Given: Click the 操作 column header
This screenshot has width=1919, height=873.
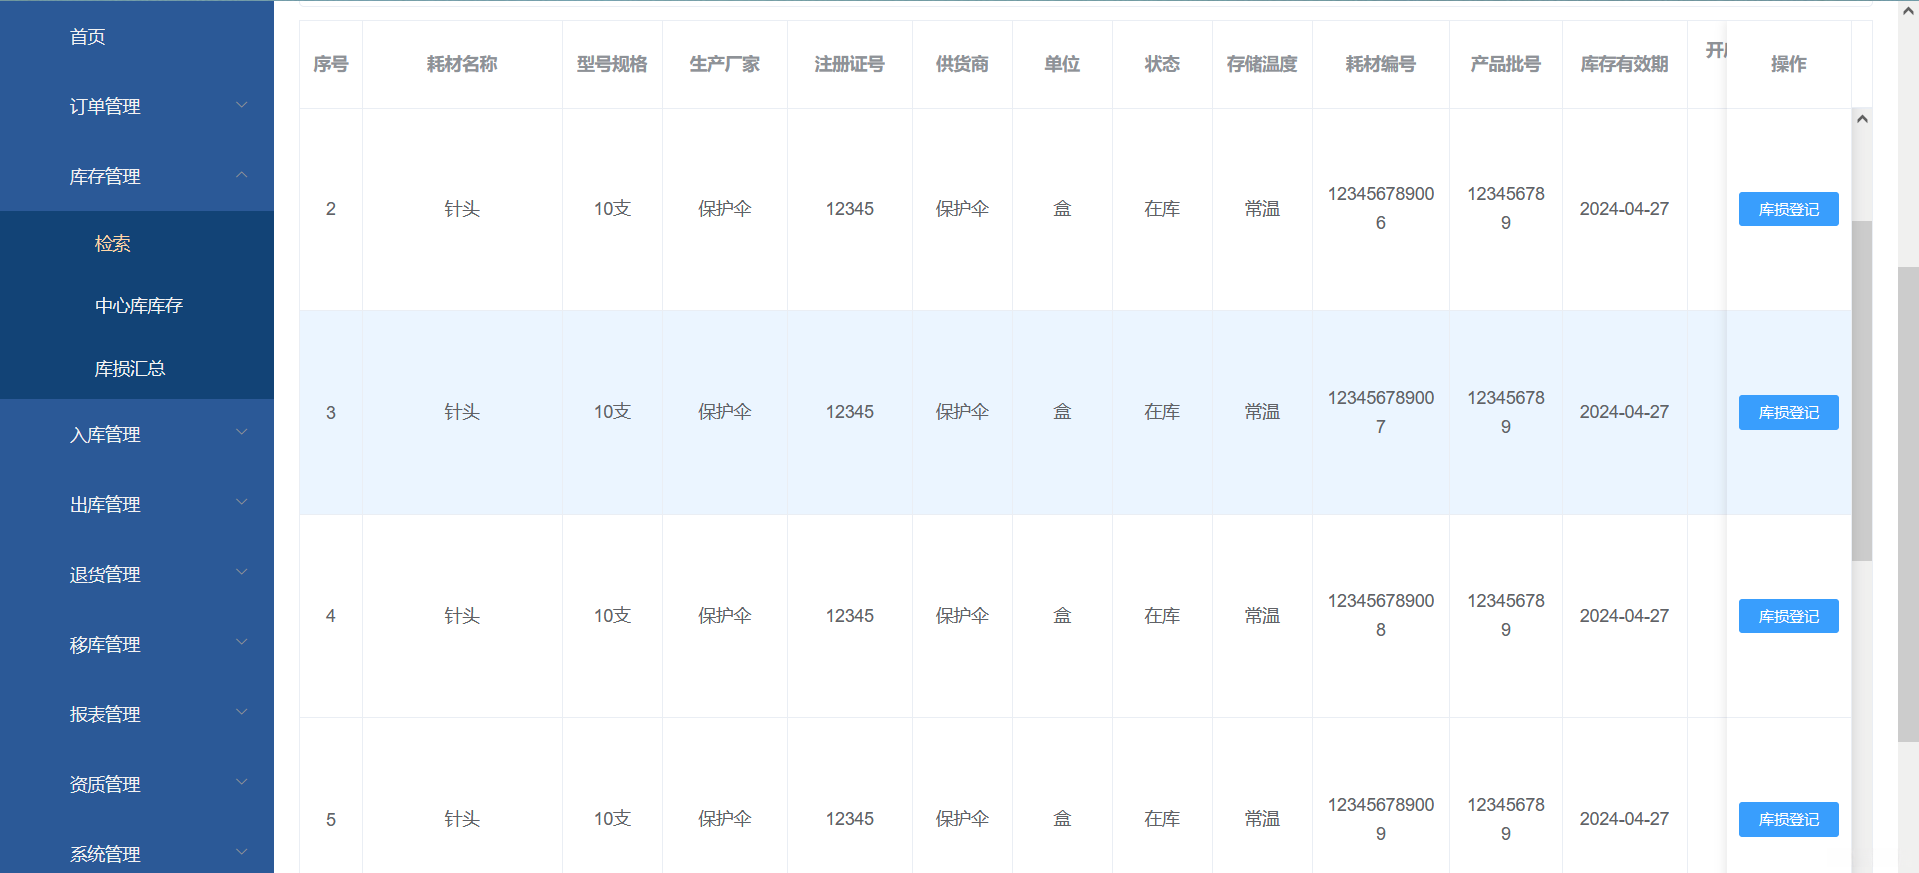Looking at the screenshot, I should pyautogui.click(x=1789, y=64).
